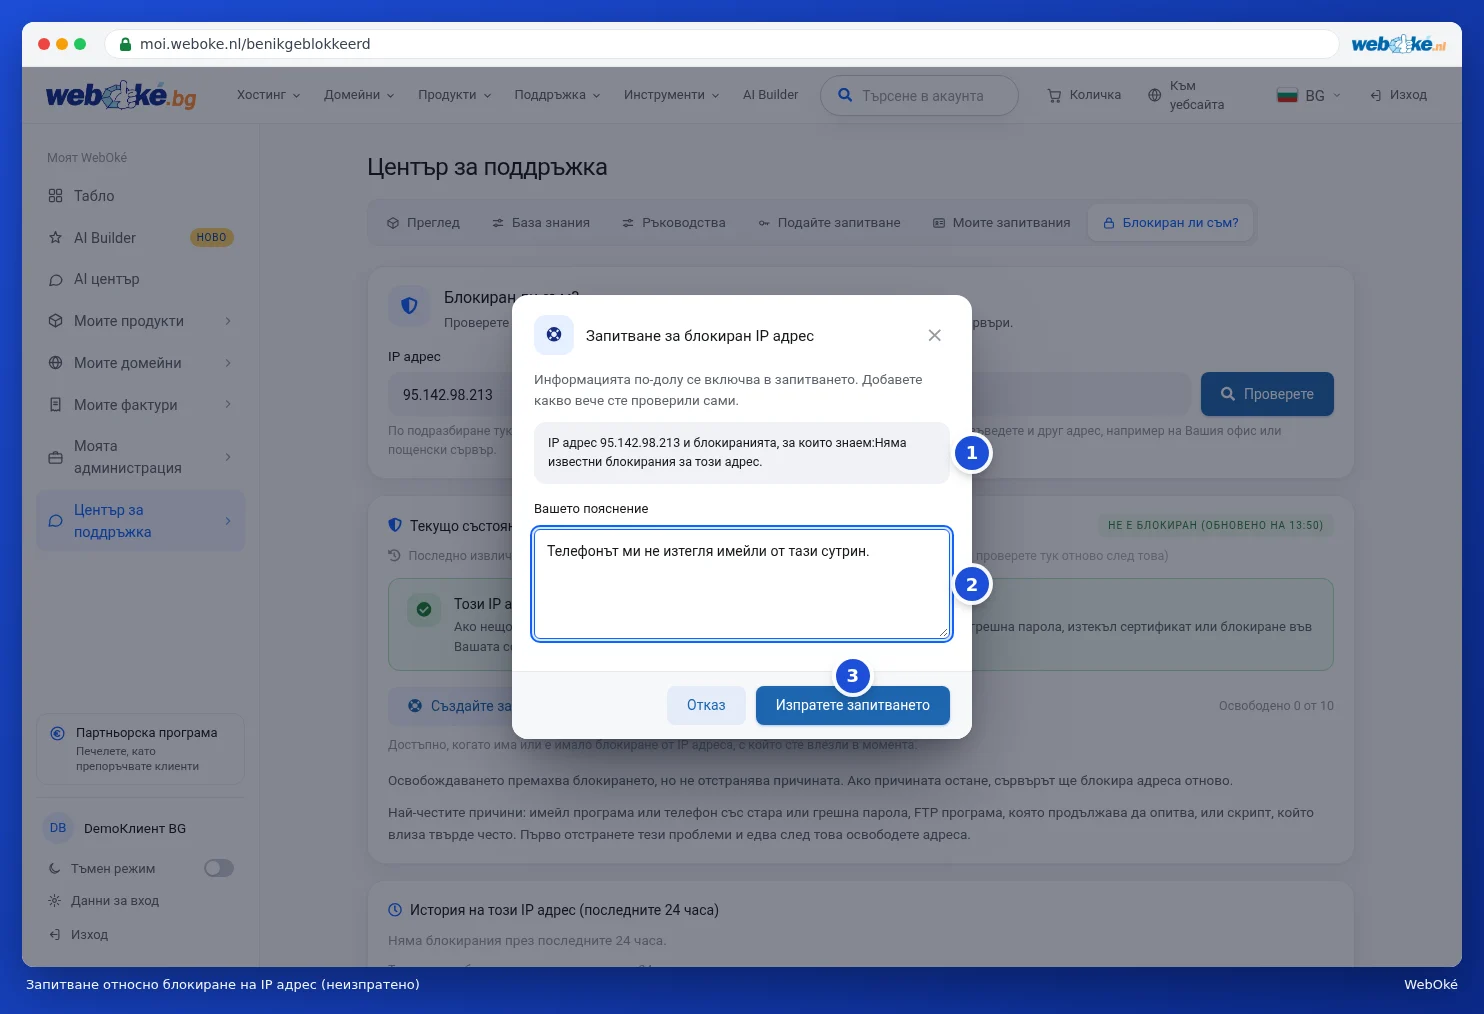Open the Домейни dropdown menu
Screen dimensions: 1484x1014
click(x=359, y=95)
